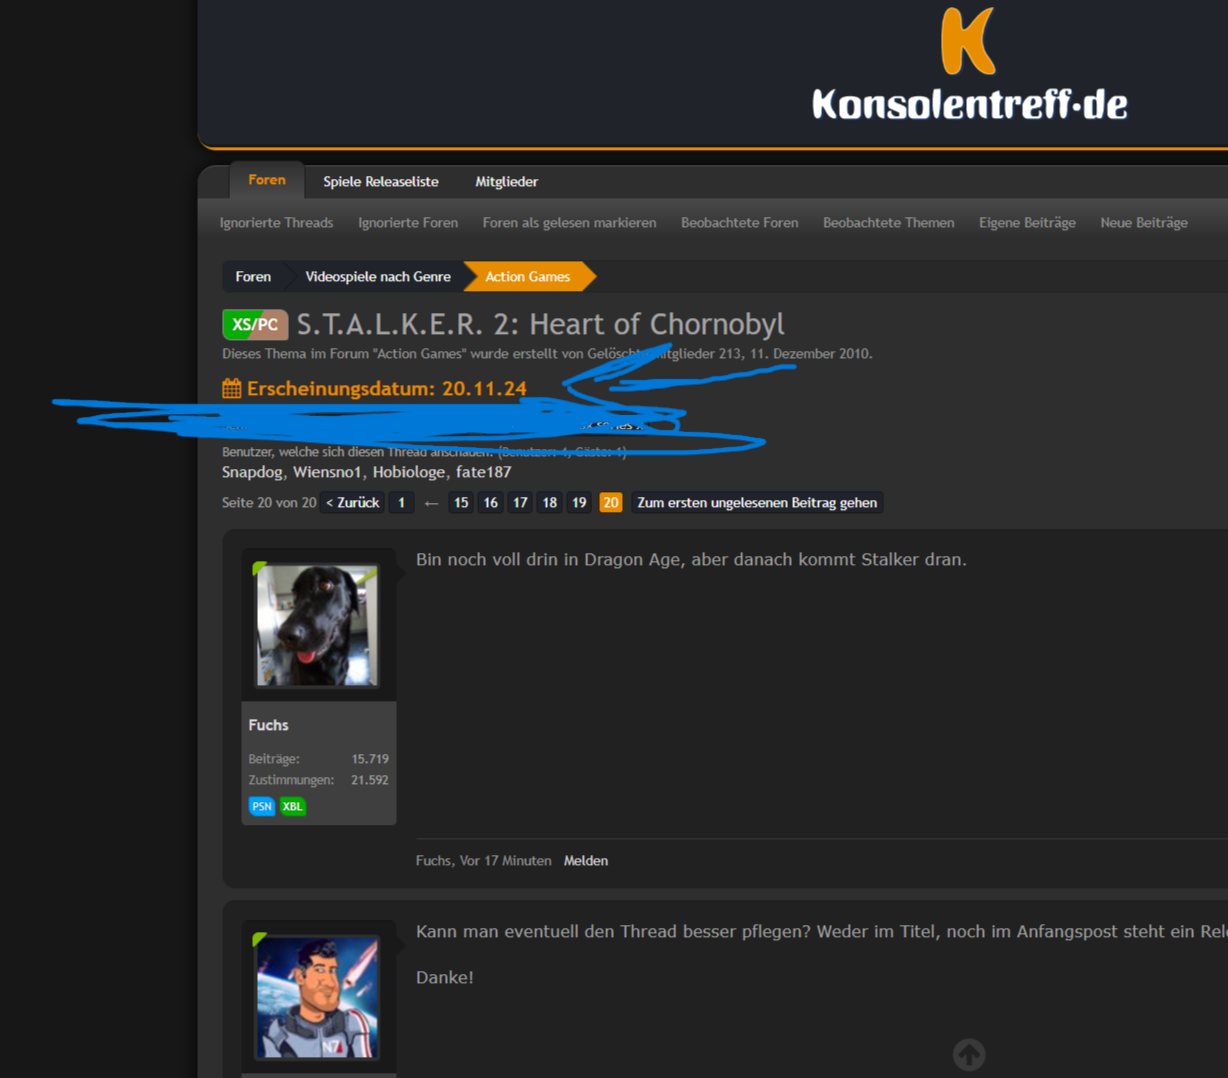This screenshot has width=1228, height=1078.
Task: Click the Erscheinungsdatum calendar icon
Action: coord(231,388)
